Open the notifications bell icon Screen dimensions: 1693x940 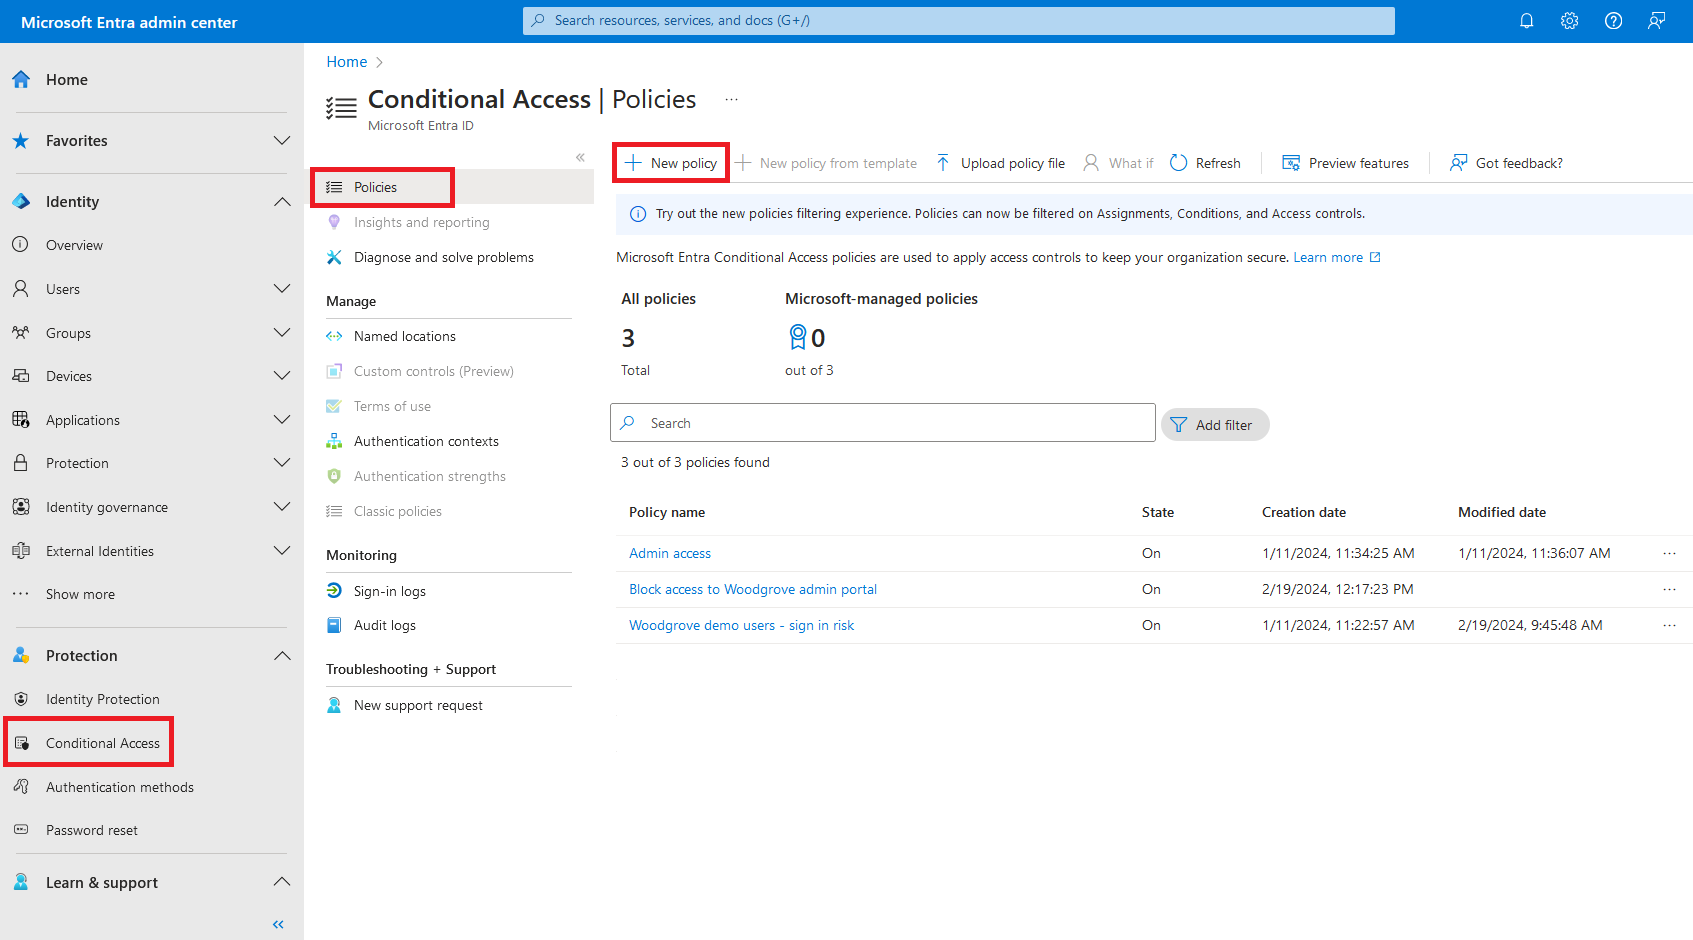[1526, 21]
